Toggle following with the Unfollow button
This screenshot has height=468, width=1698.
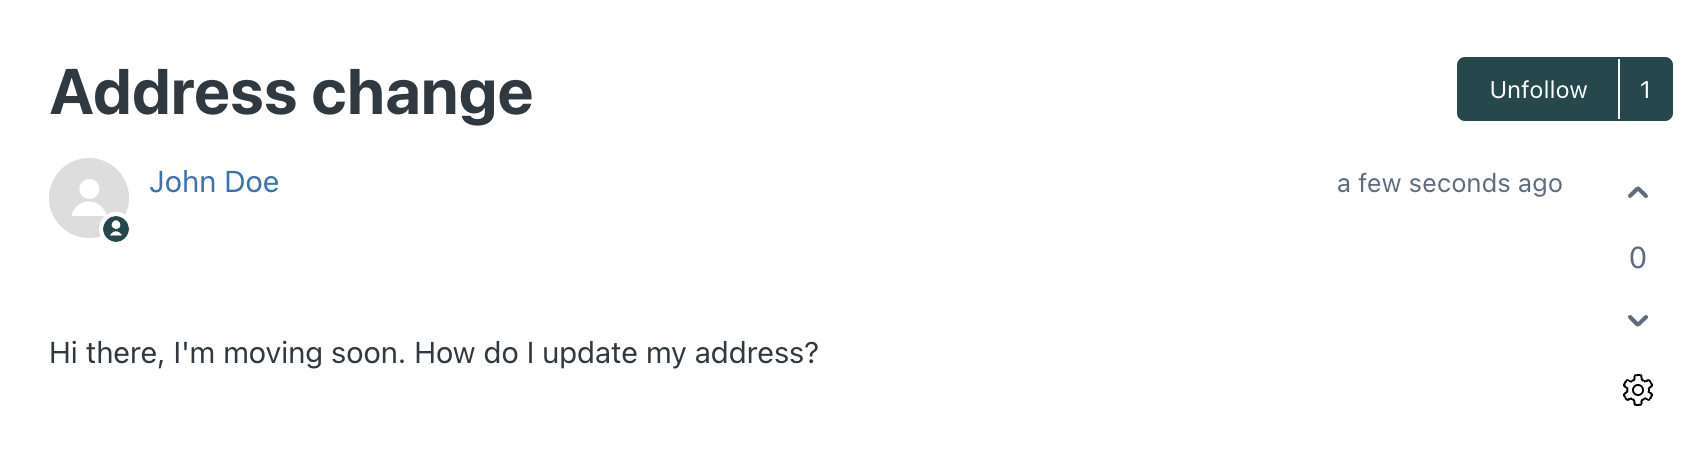coord(1538,89)
